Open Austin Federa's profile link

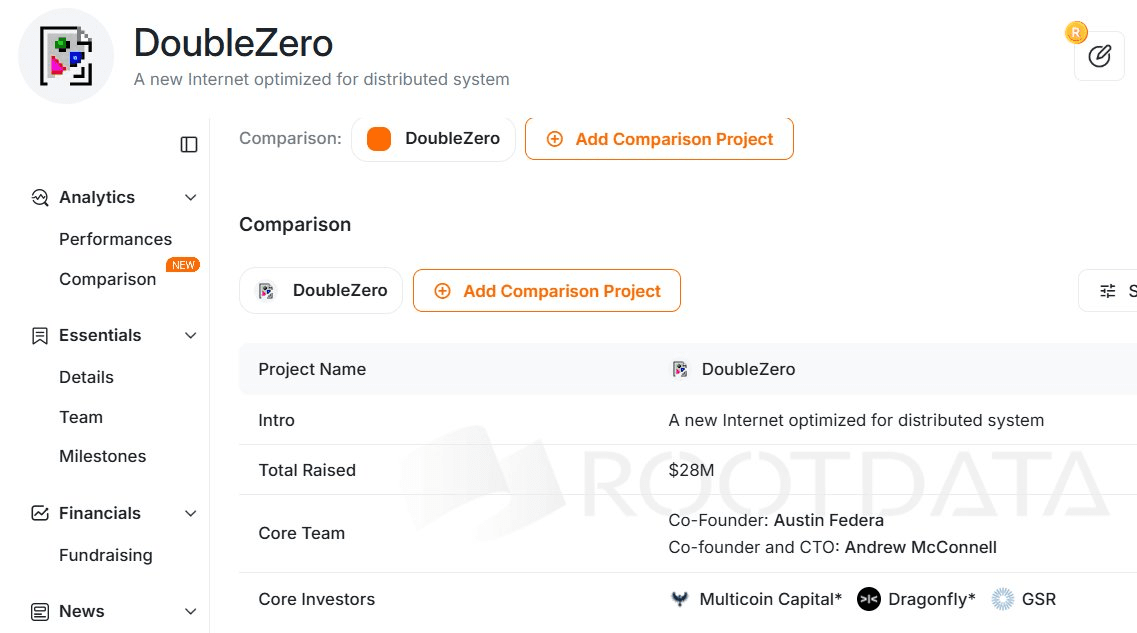[x=829, y=520]
